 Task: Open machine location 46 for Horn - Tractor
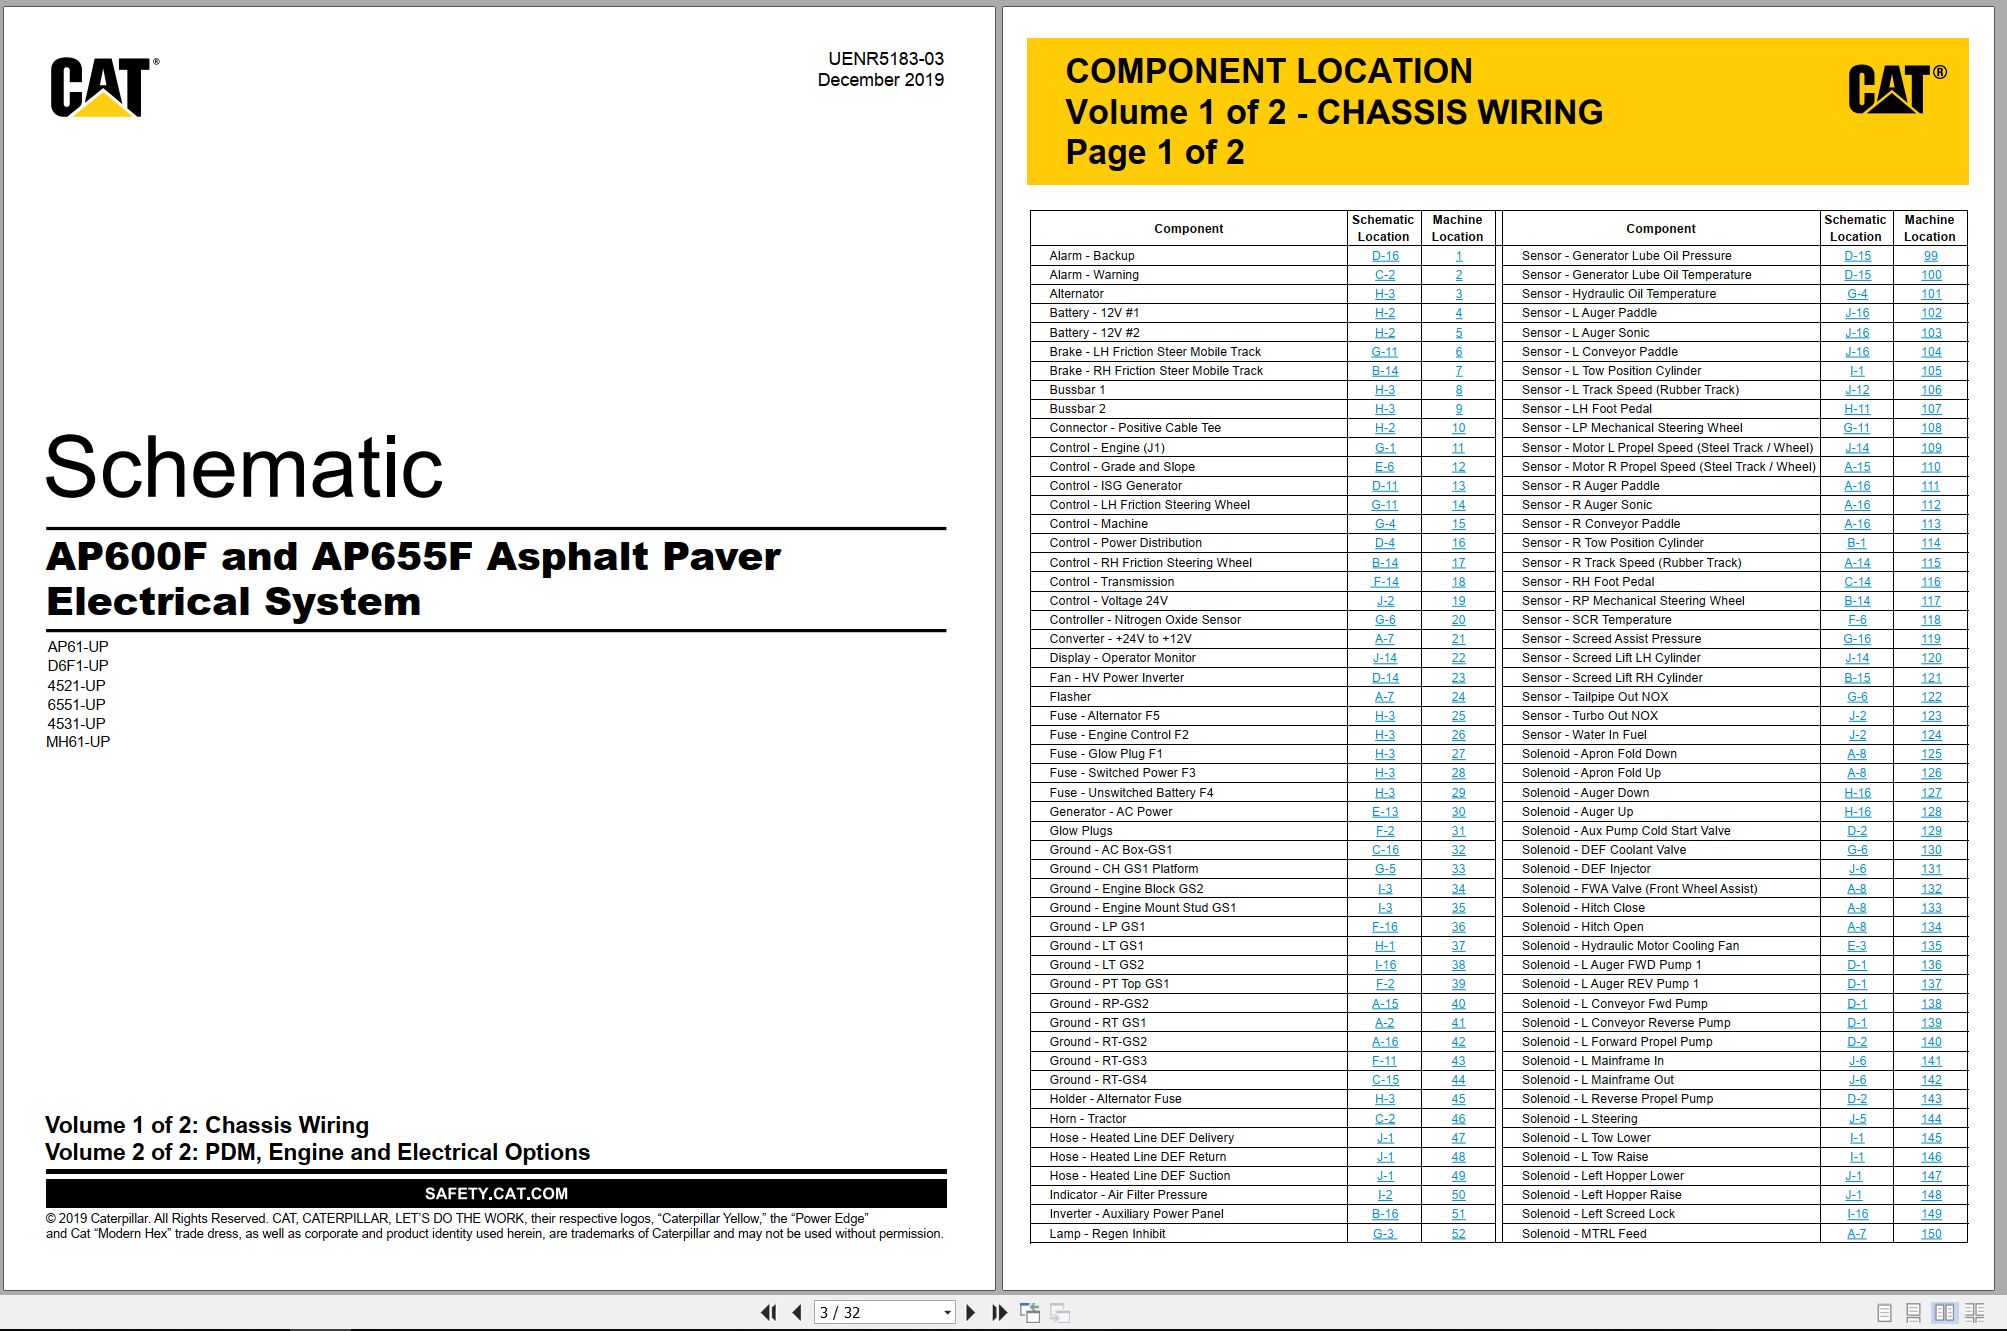point(1458,1119)
